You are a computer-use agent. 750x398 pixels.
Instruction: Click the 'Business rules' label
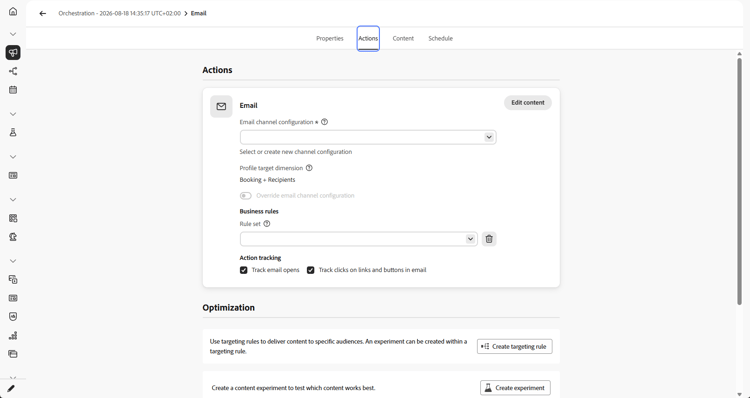(259, 211)
